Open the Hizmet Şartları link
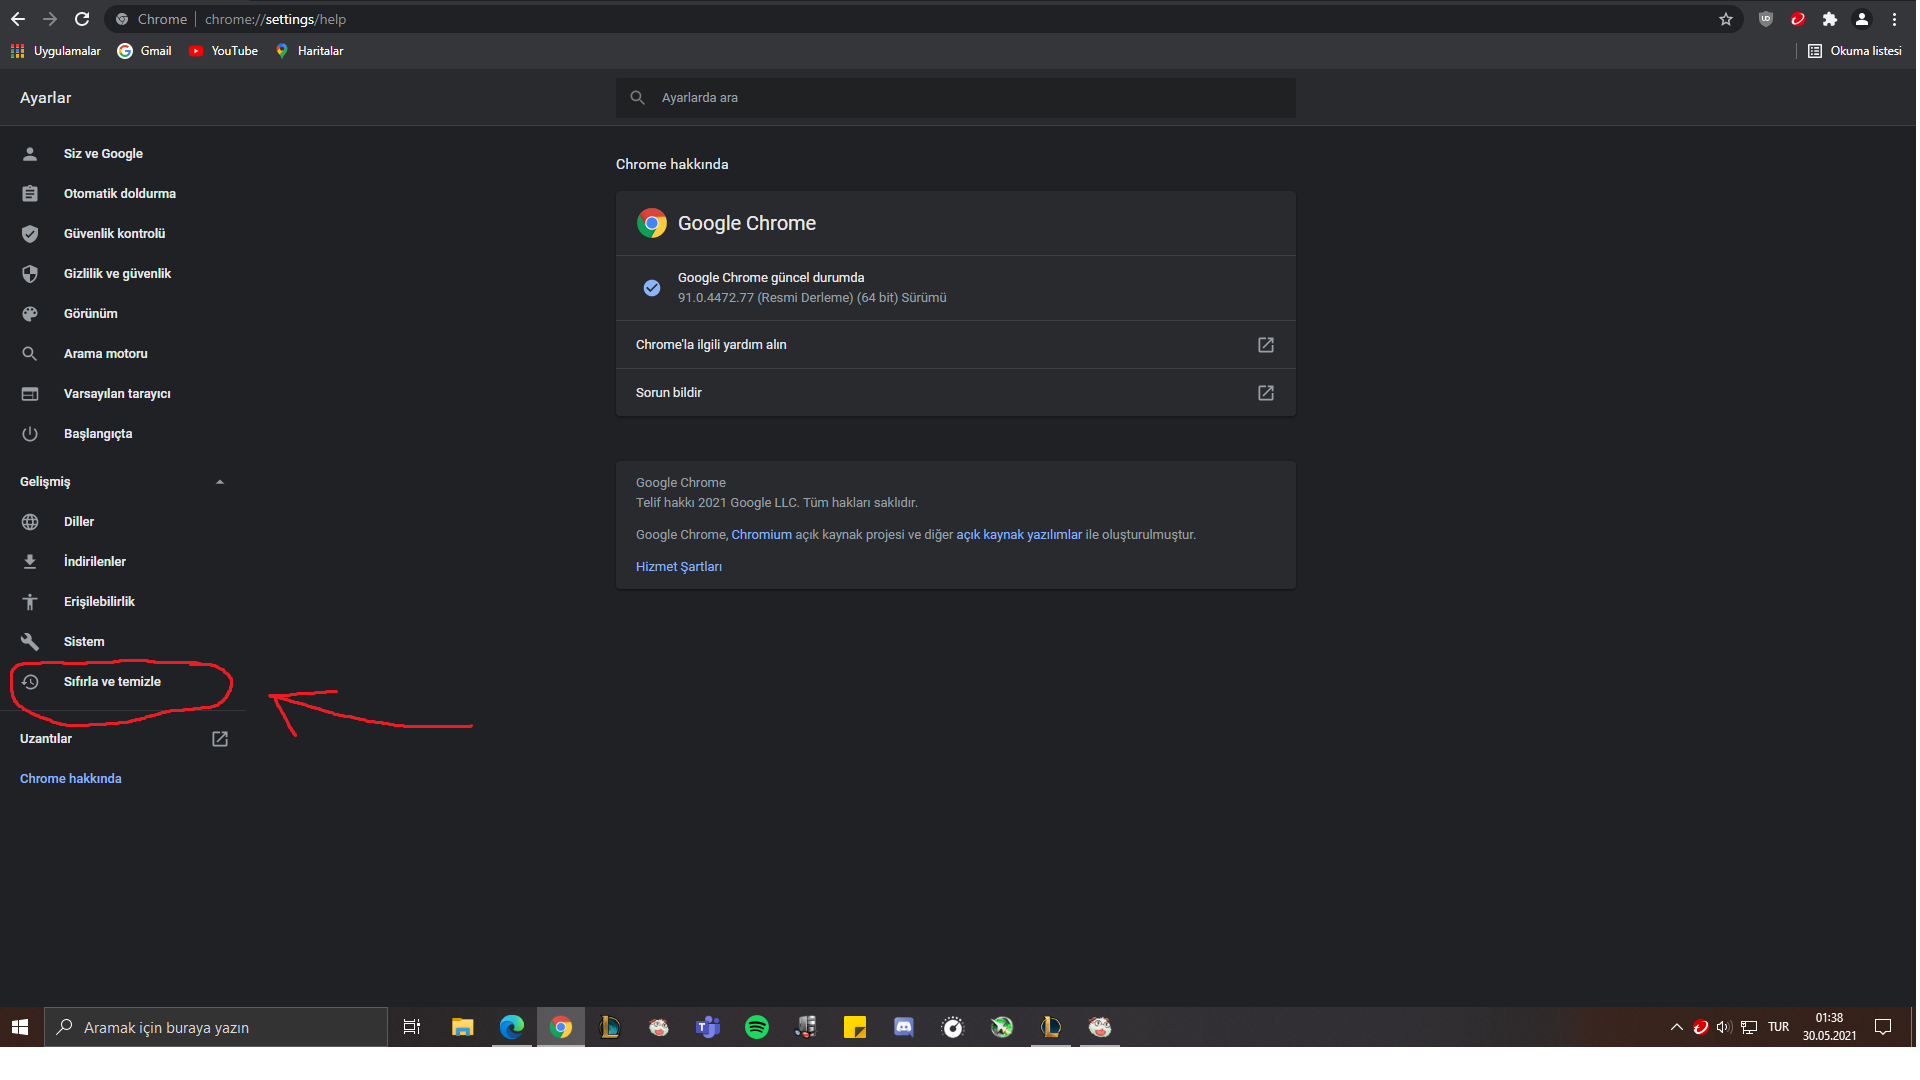Screen dimensions: 1920x1080 pos(678,567)
